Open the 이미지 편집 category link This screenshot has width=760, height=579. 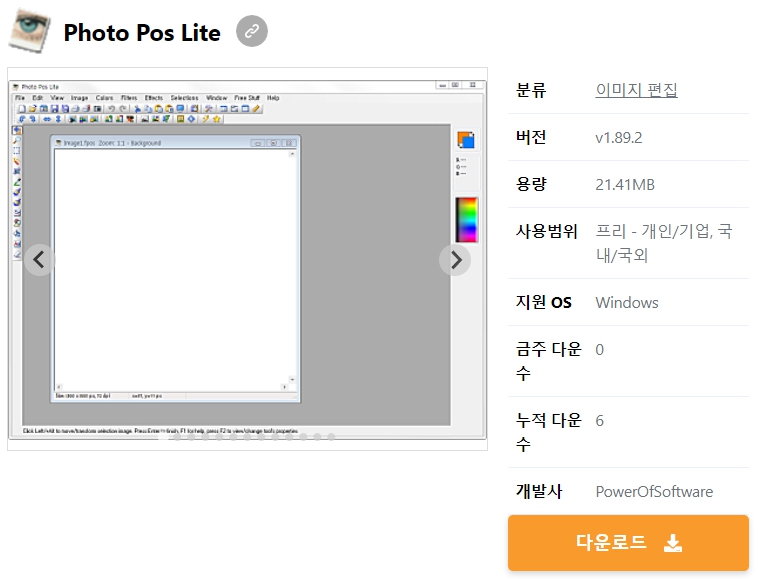click(x=636, y=90)
